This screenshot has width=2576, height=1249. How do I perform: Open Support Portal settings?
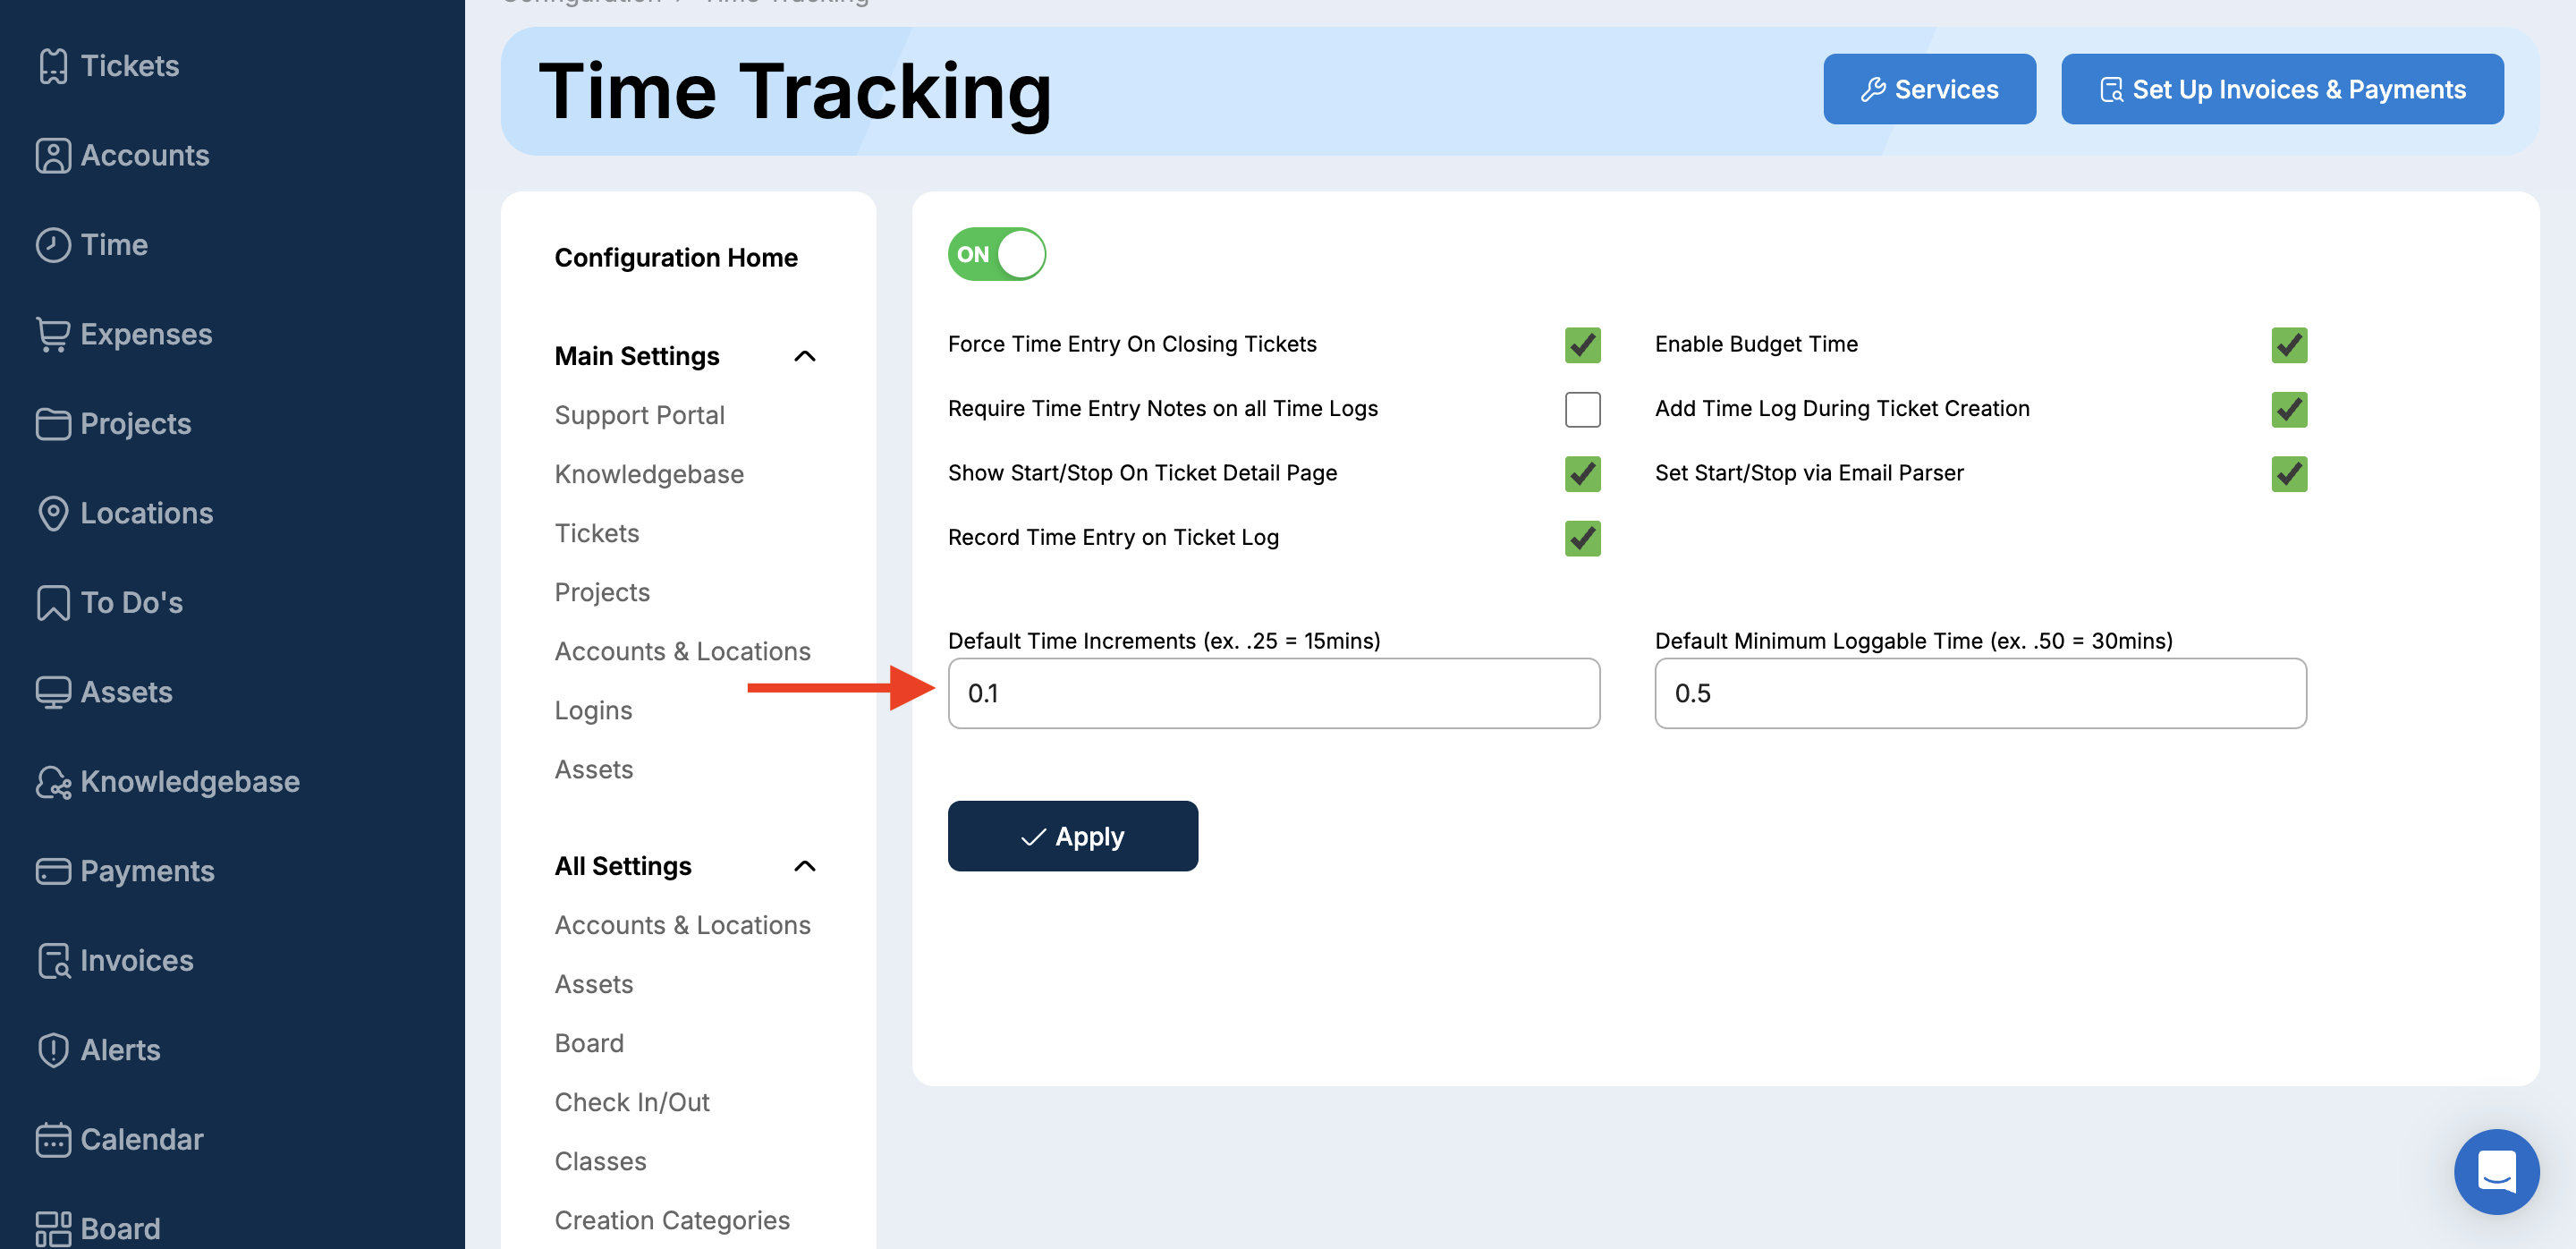pos(639,415)
